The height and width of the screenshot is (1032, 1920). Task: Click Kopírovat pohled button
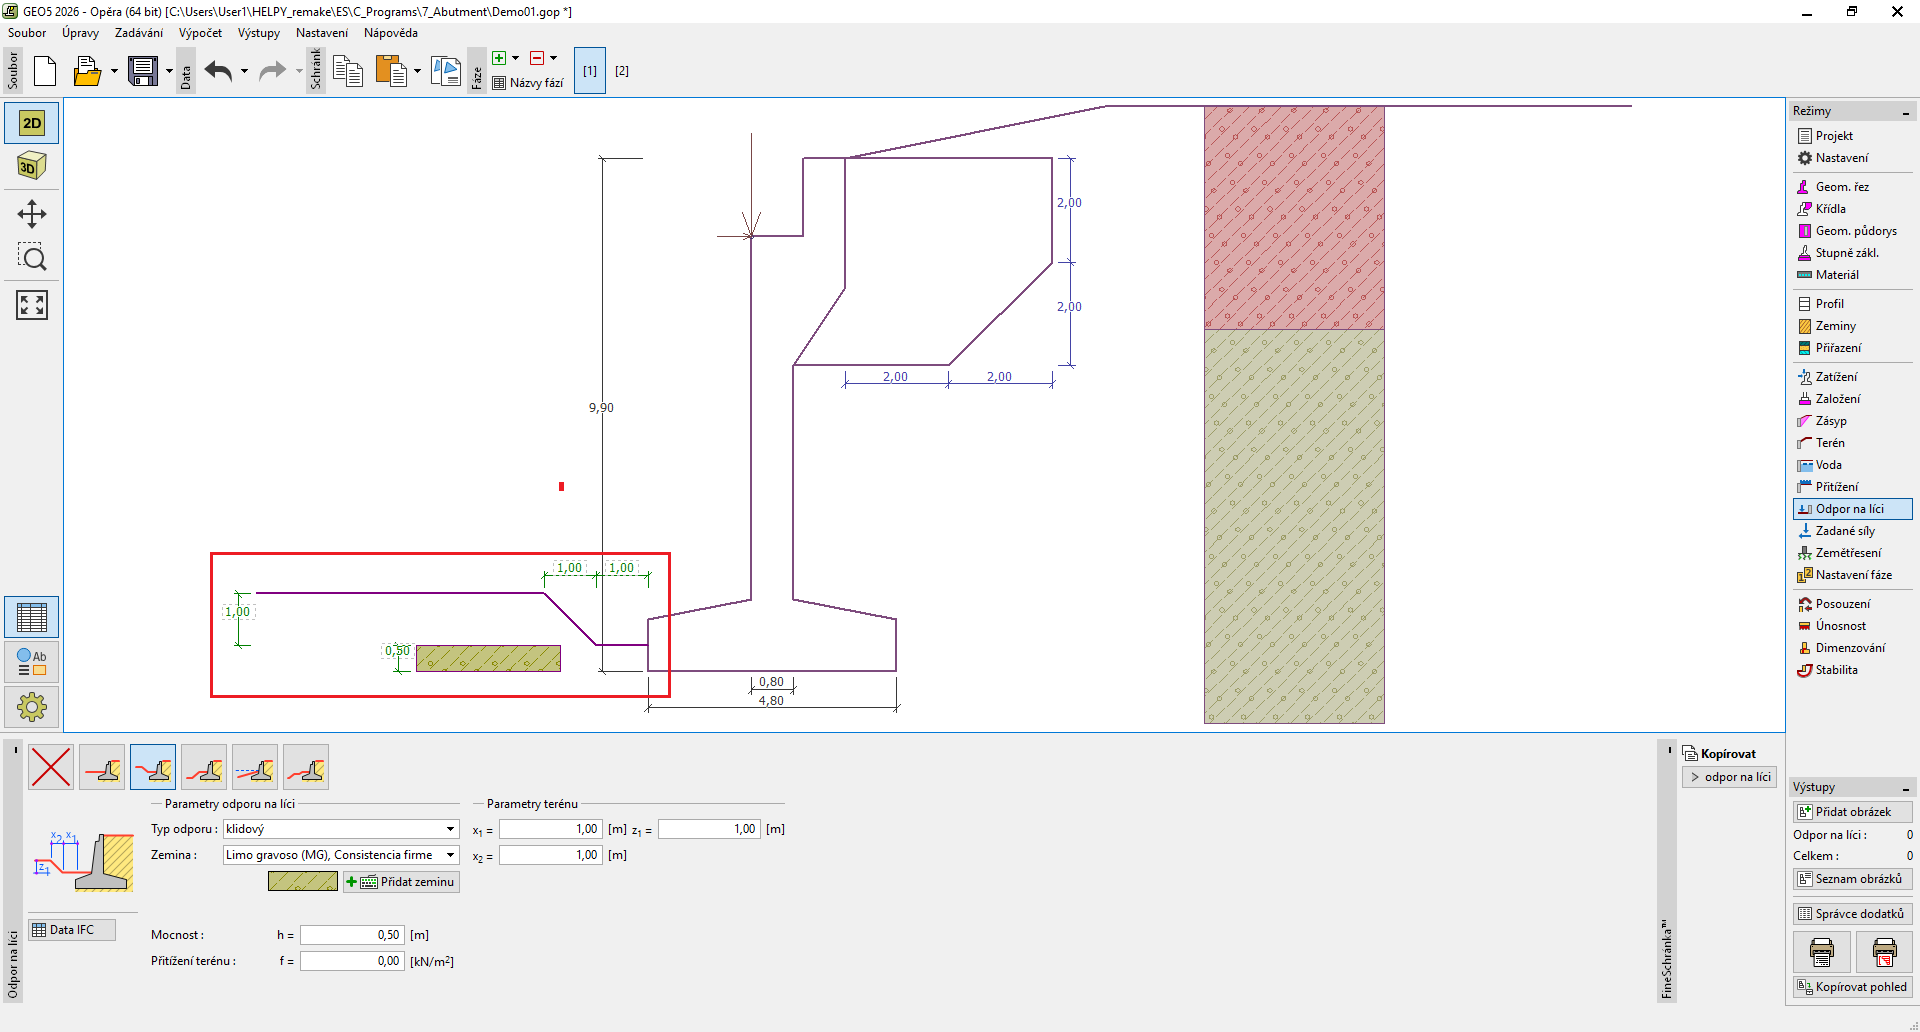(x=1852, y=987)
